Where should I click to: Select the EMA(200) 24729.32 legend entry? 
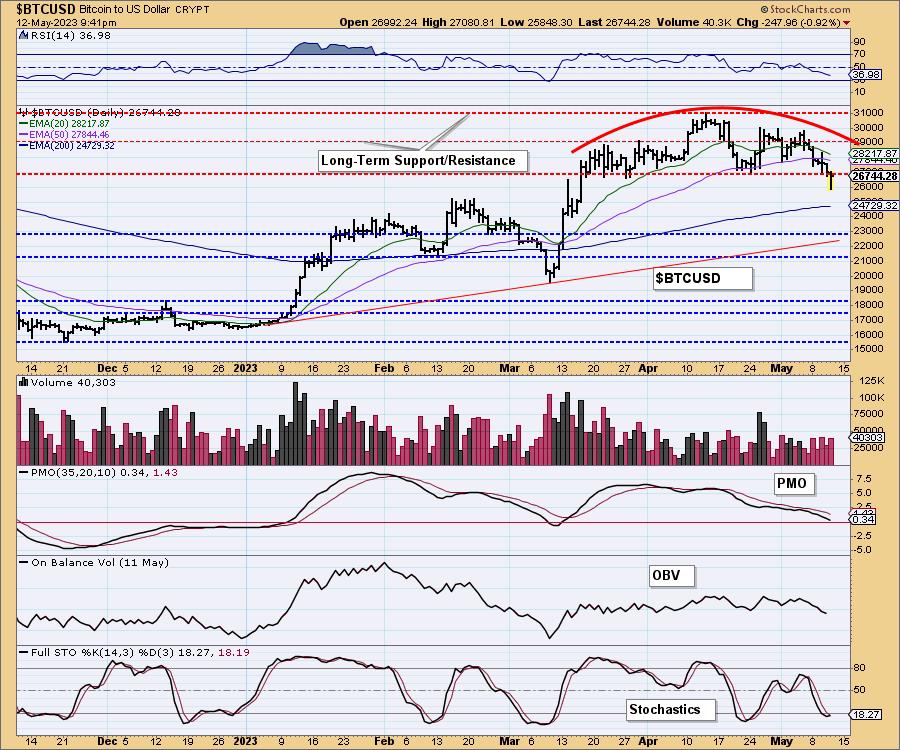click(x=66, y=146)
